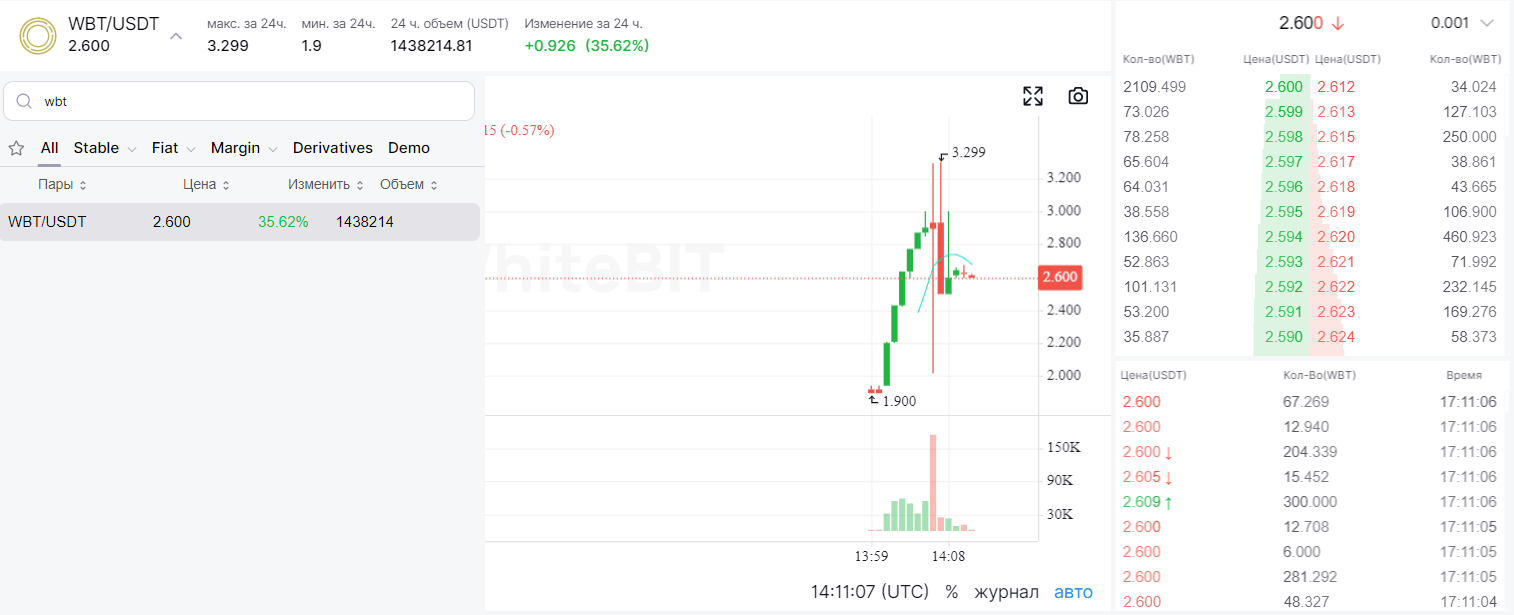
Task: Click the fullscreen expand chart icon
Action: tap(1033, 96)
